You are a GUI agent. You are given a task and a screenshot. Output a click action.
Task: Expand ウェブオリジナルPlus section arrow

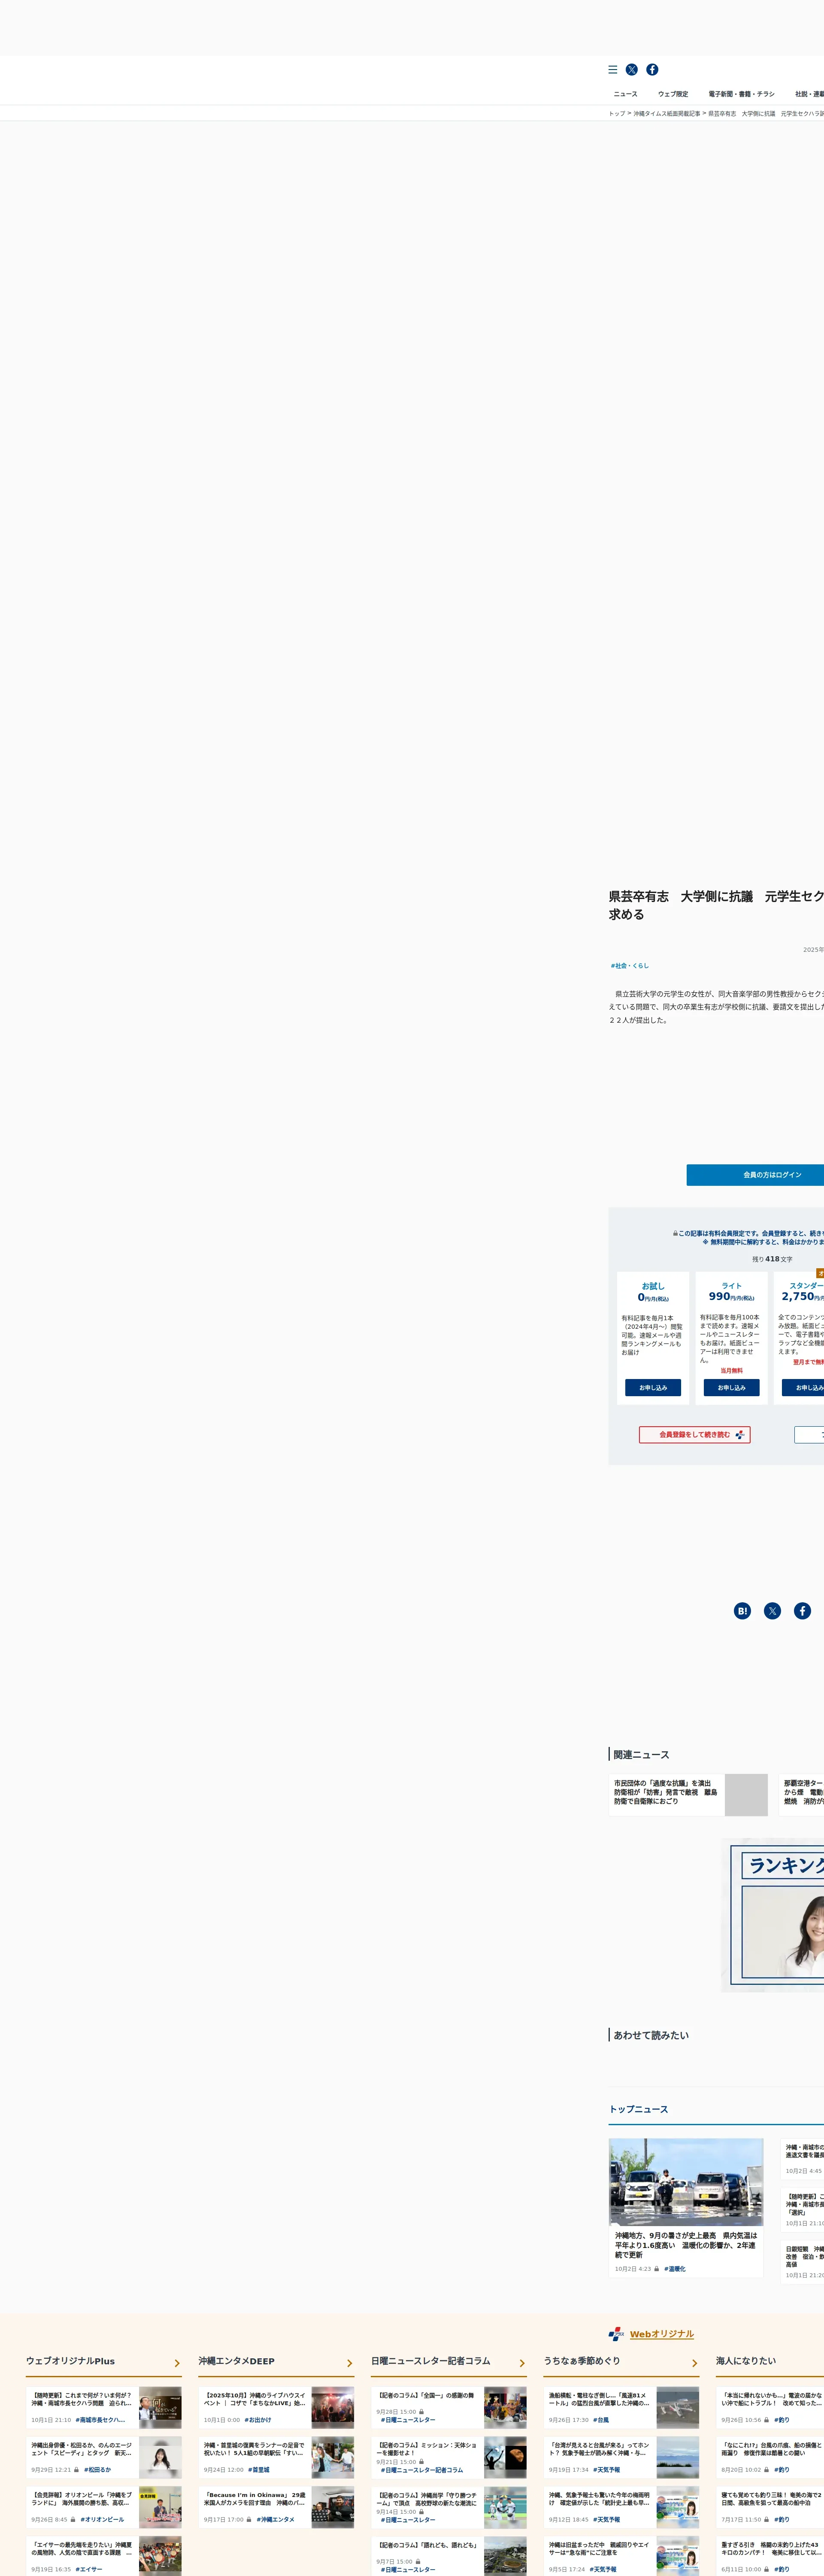(x=177, y=2364)
